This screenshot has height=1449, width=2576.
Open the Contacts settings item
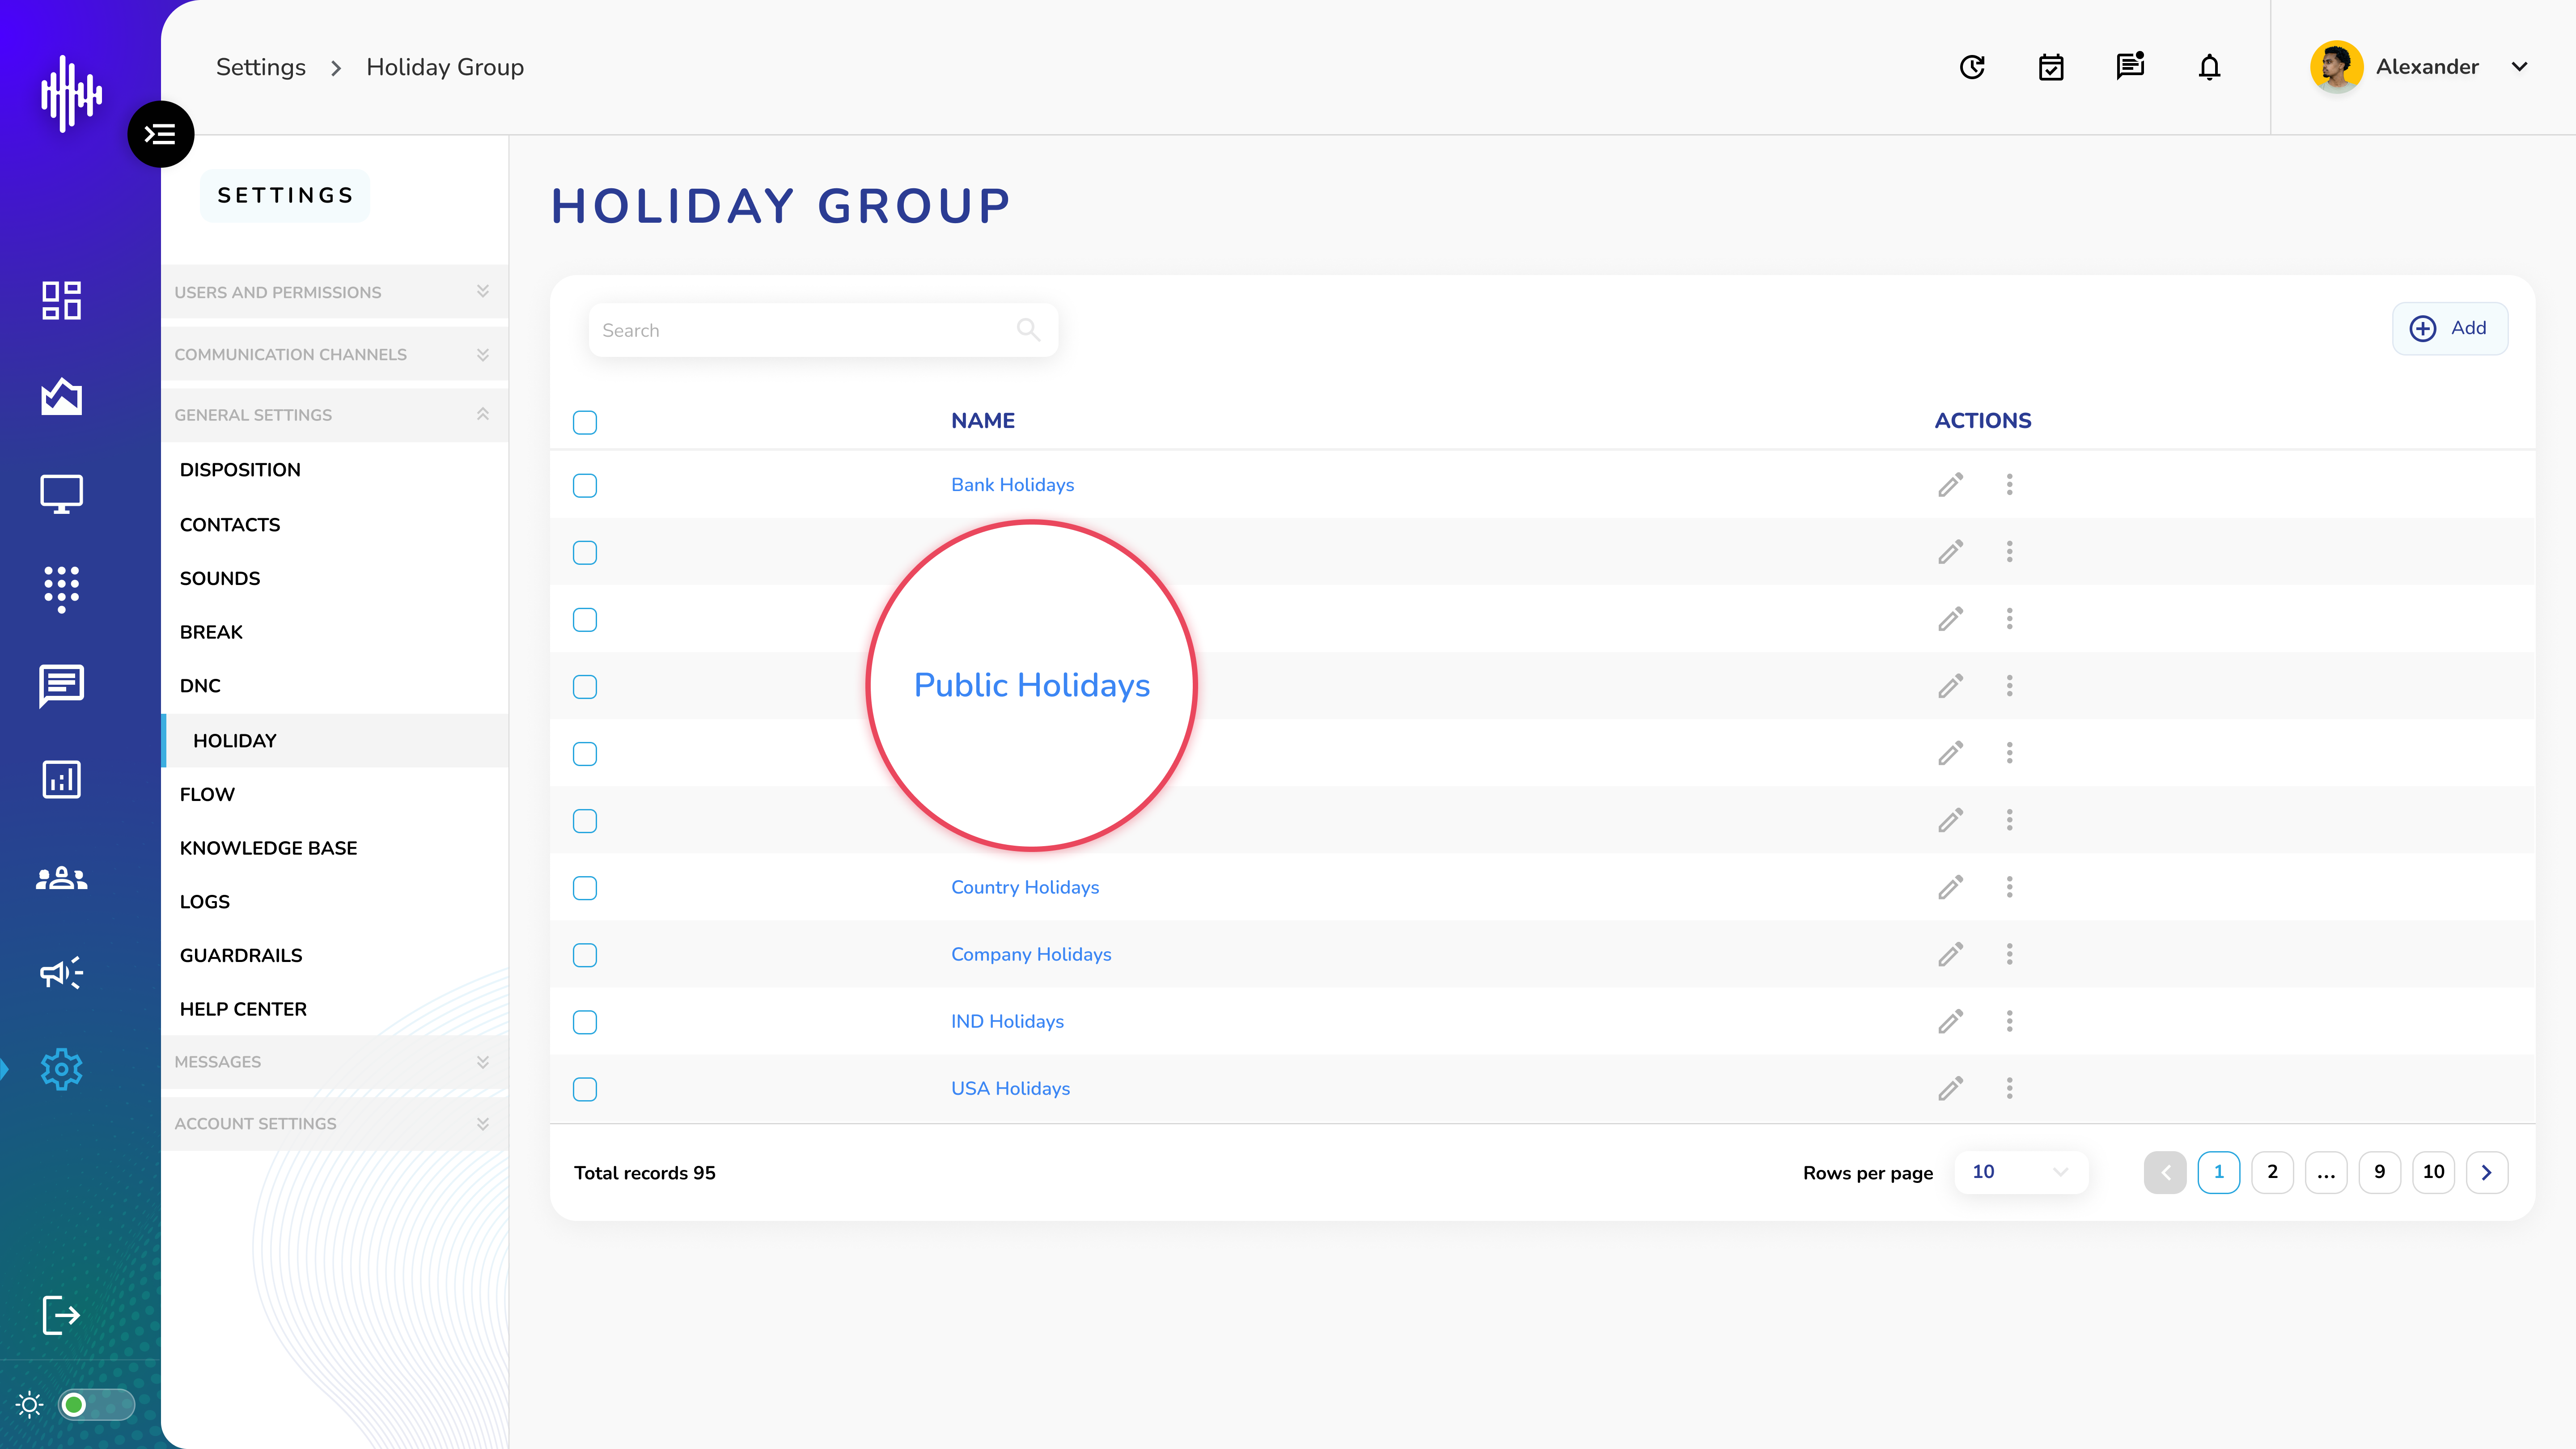pyautogui.click(x=230, y=525)
